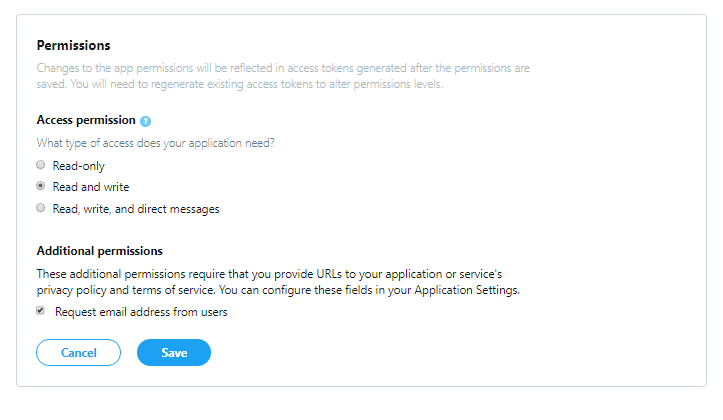723x420 pixels.
Task: Click the Permissions heading
Action: 74,46
